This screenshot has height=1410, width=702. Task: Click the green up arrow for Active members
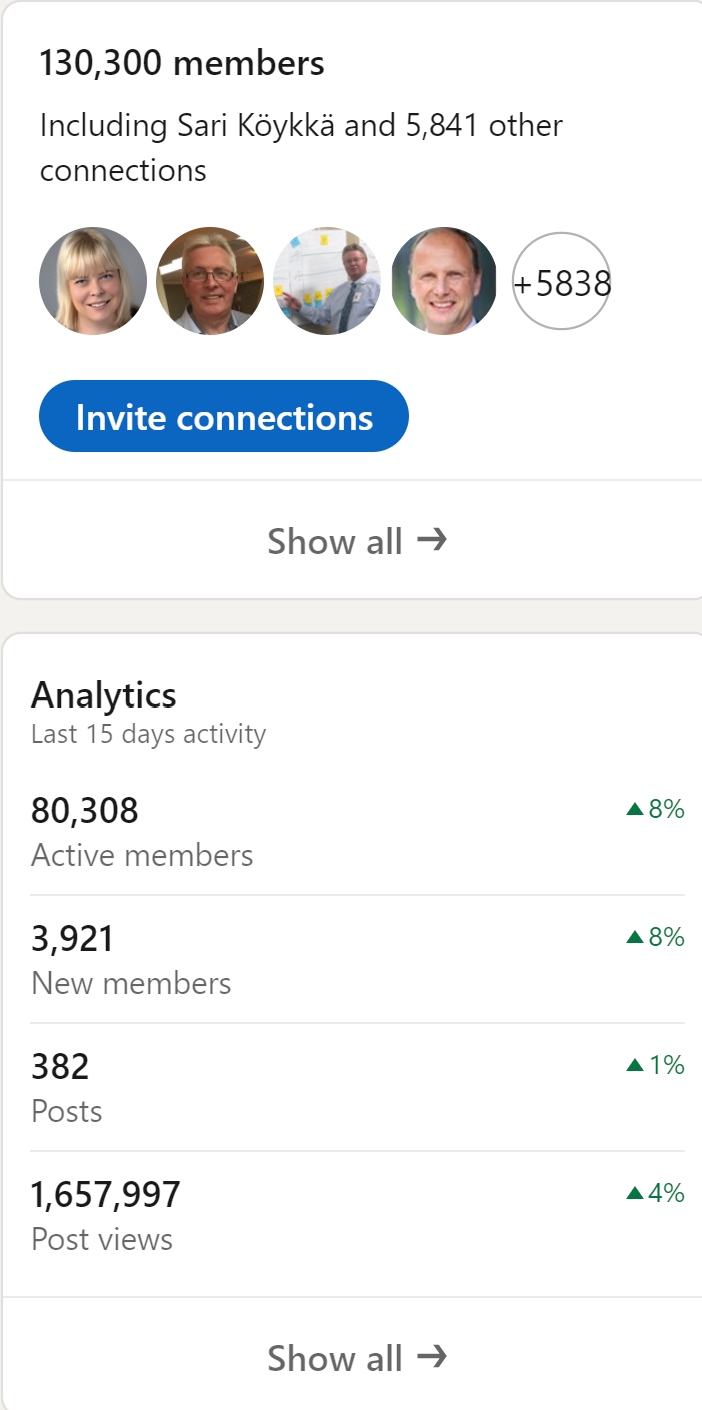634,809
